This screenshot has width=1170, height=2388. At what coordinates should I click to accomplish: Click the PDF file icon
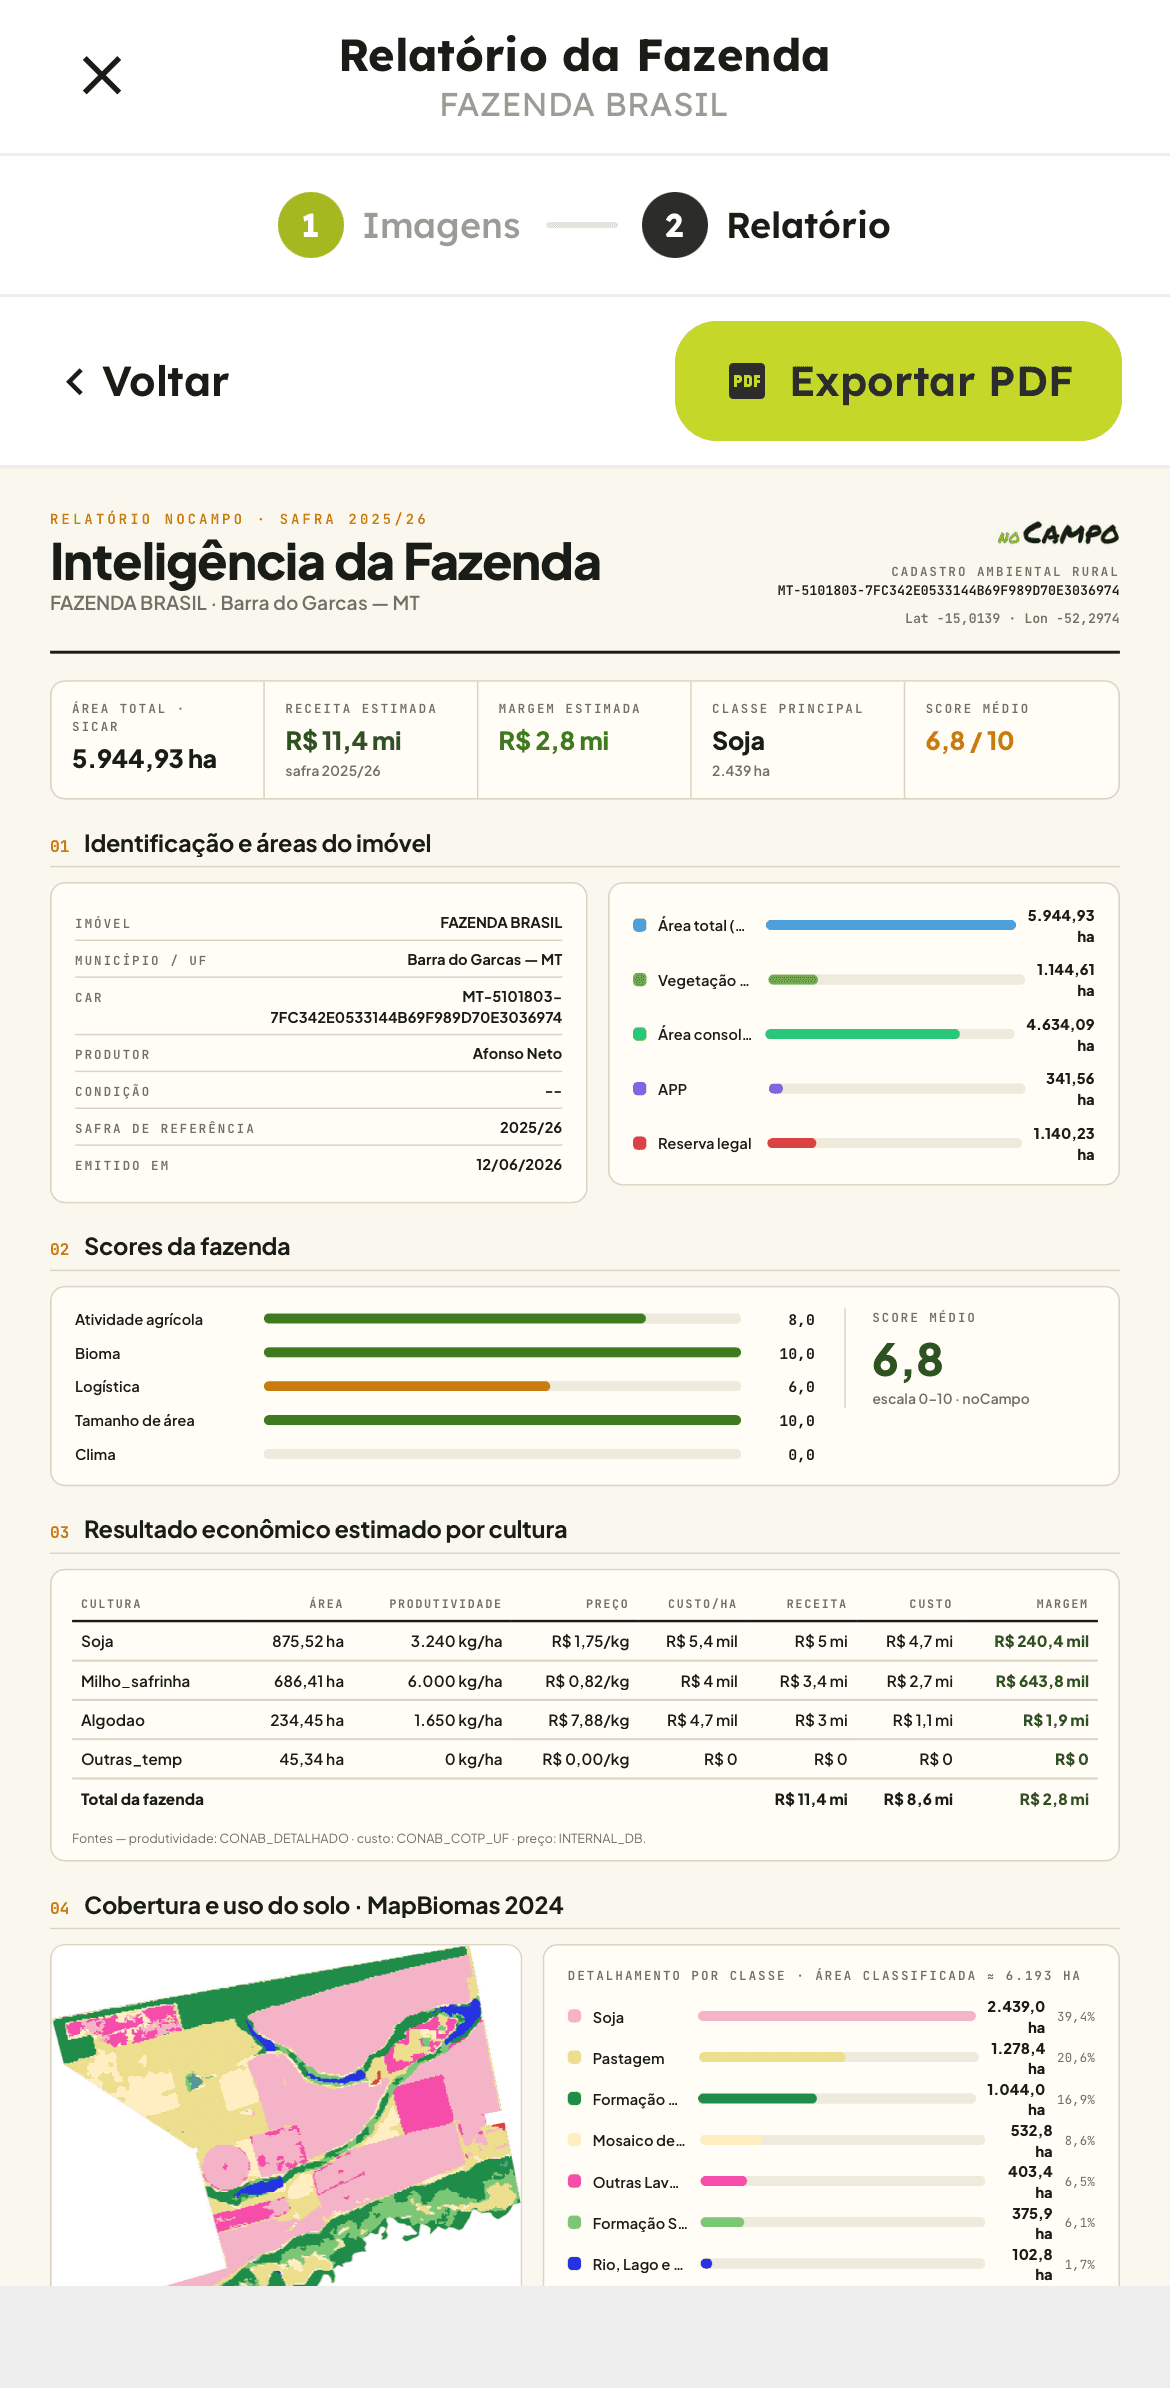tap(747, 381)
